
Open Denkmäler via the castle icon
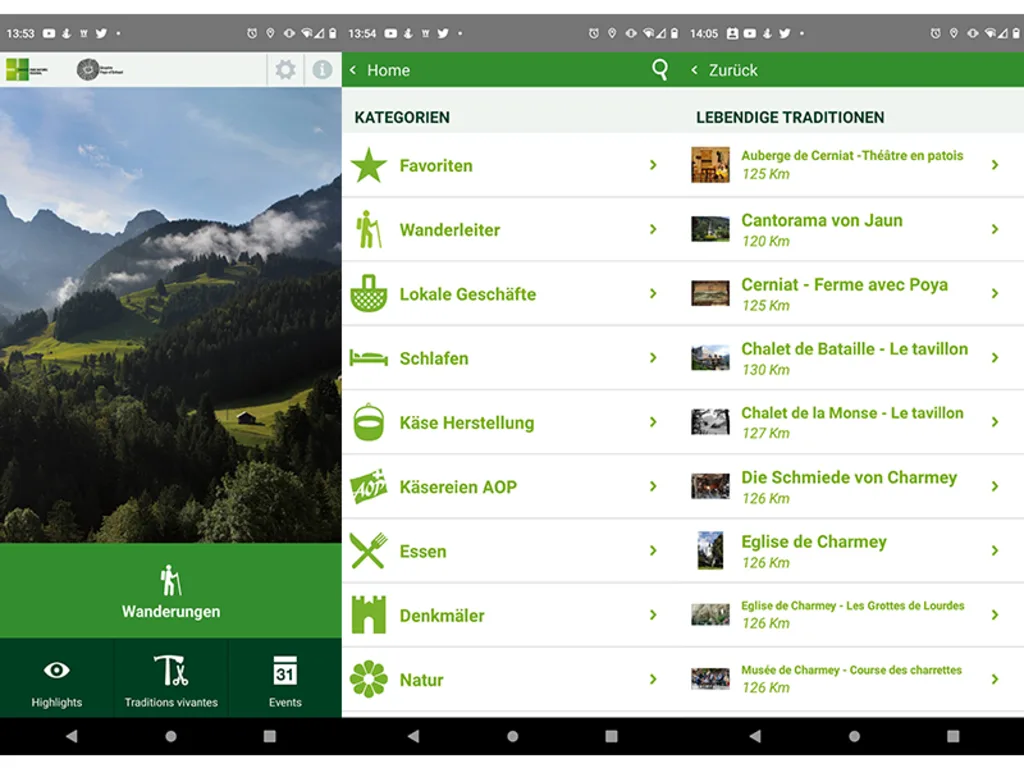point(370,615)
